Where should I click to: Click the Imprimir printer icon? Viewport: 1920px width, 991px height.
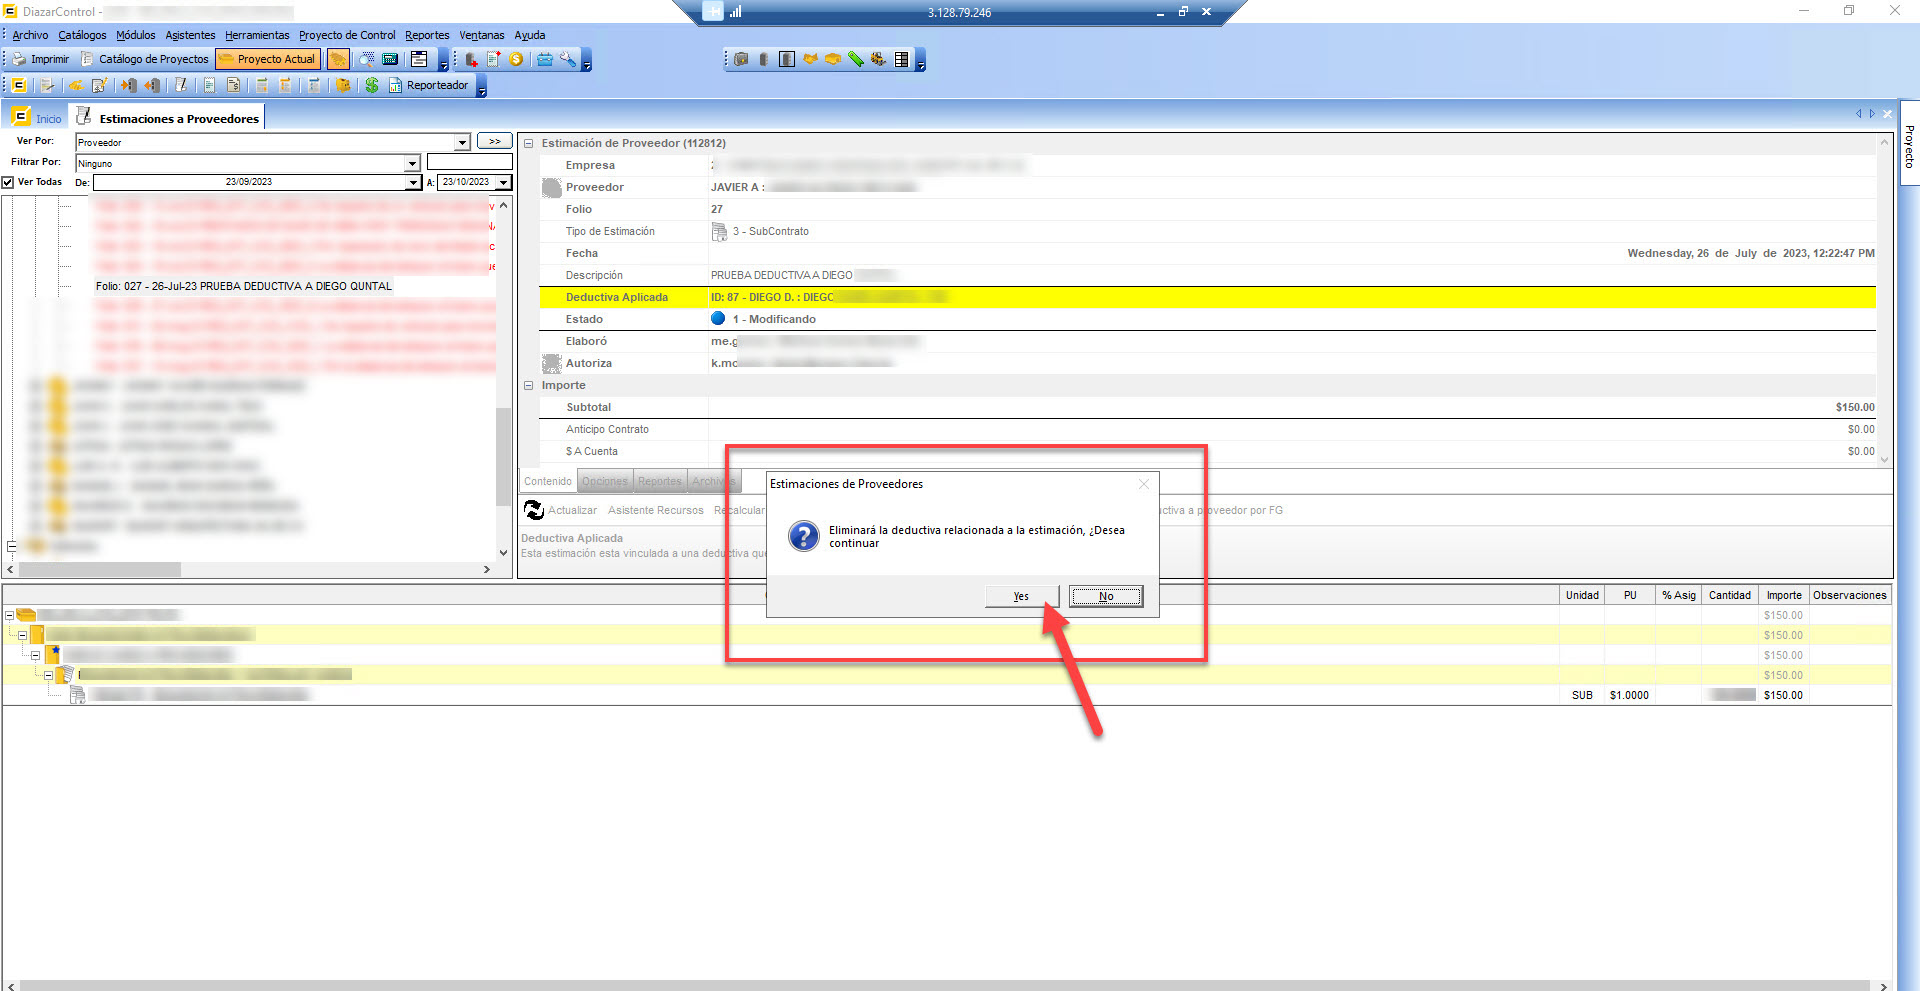point(19,59)
